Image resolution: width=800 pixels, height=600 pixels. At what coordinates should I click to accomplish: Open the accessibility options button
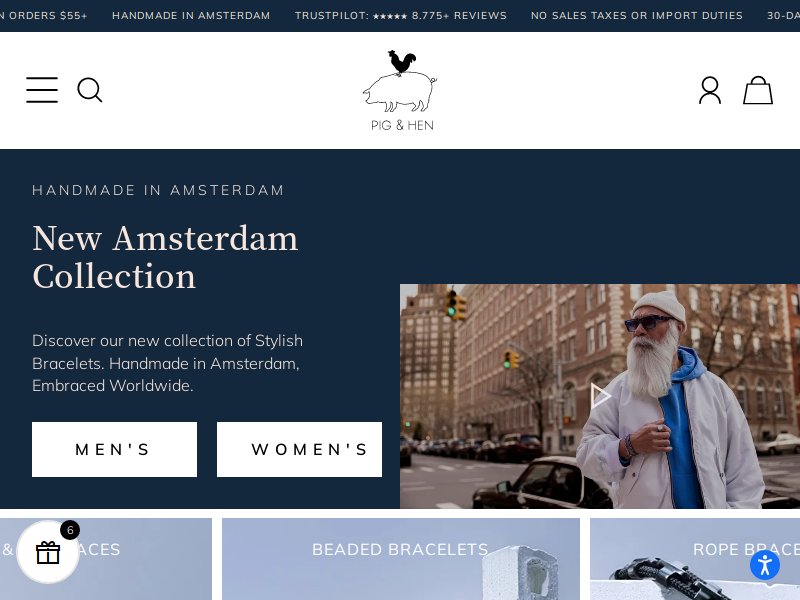(x=765, y=565)
